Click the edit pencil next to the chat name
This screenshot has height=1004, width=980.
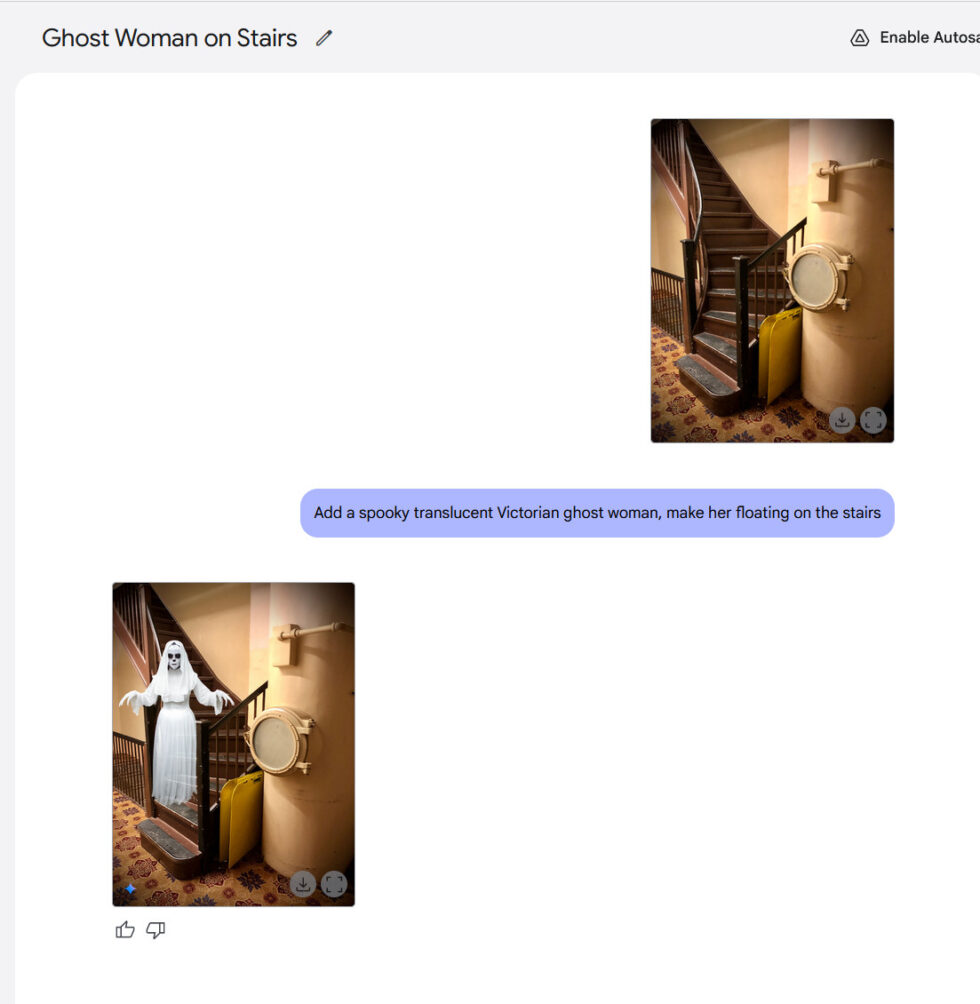(322, 37)
